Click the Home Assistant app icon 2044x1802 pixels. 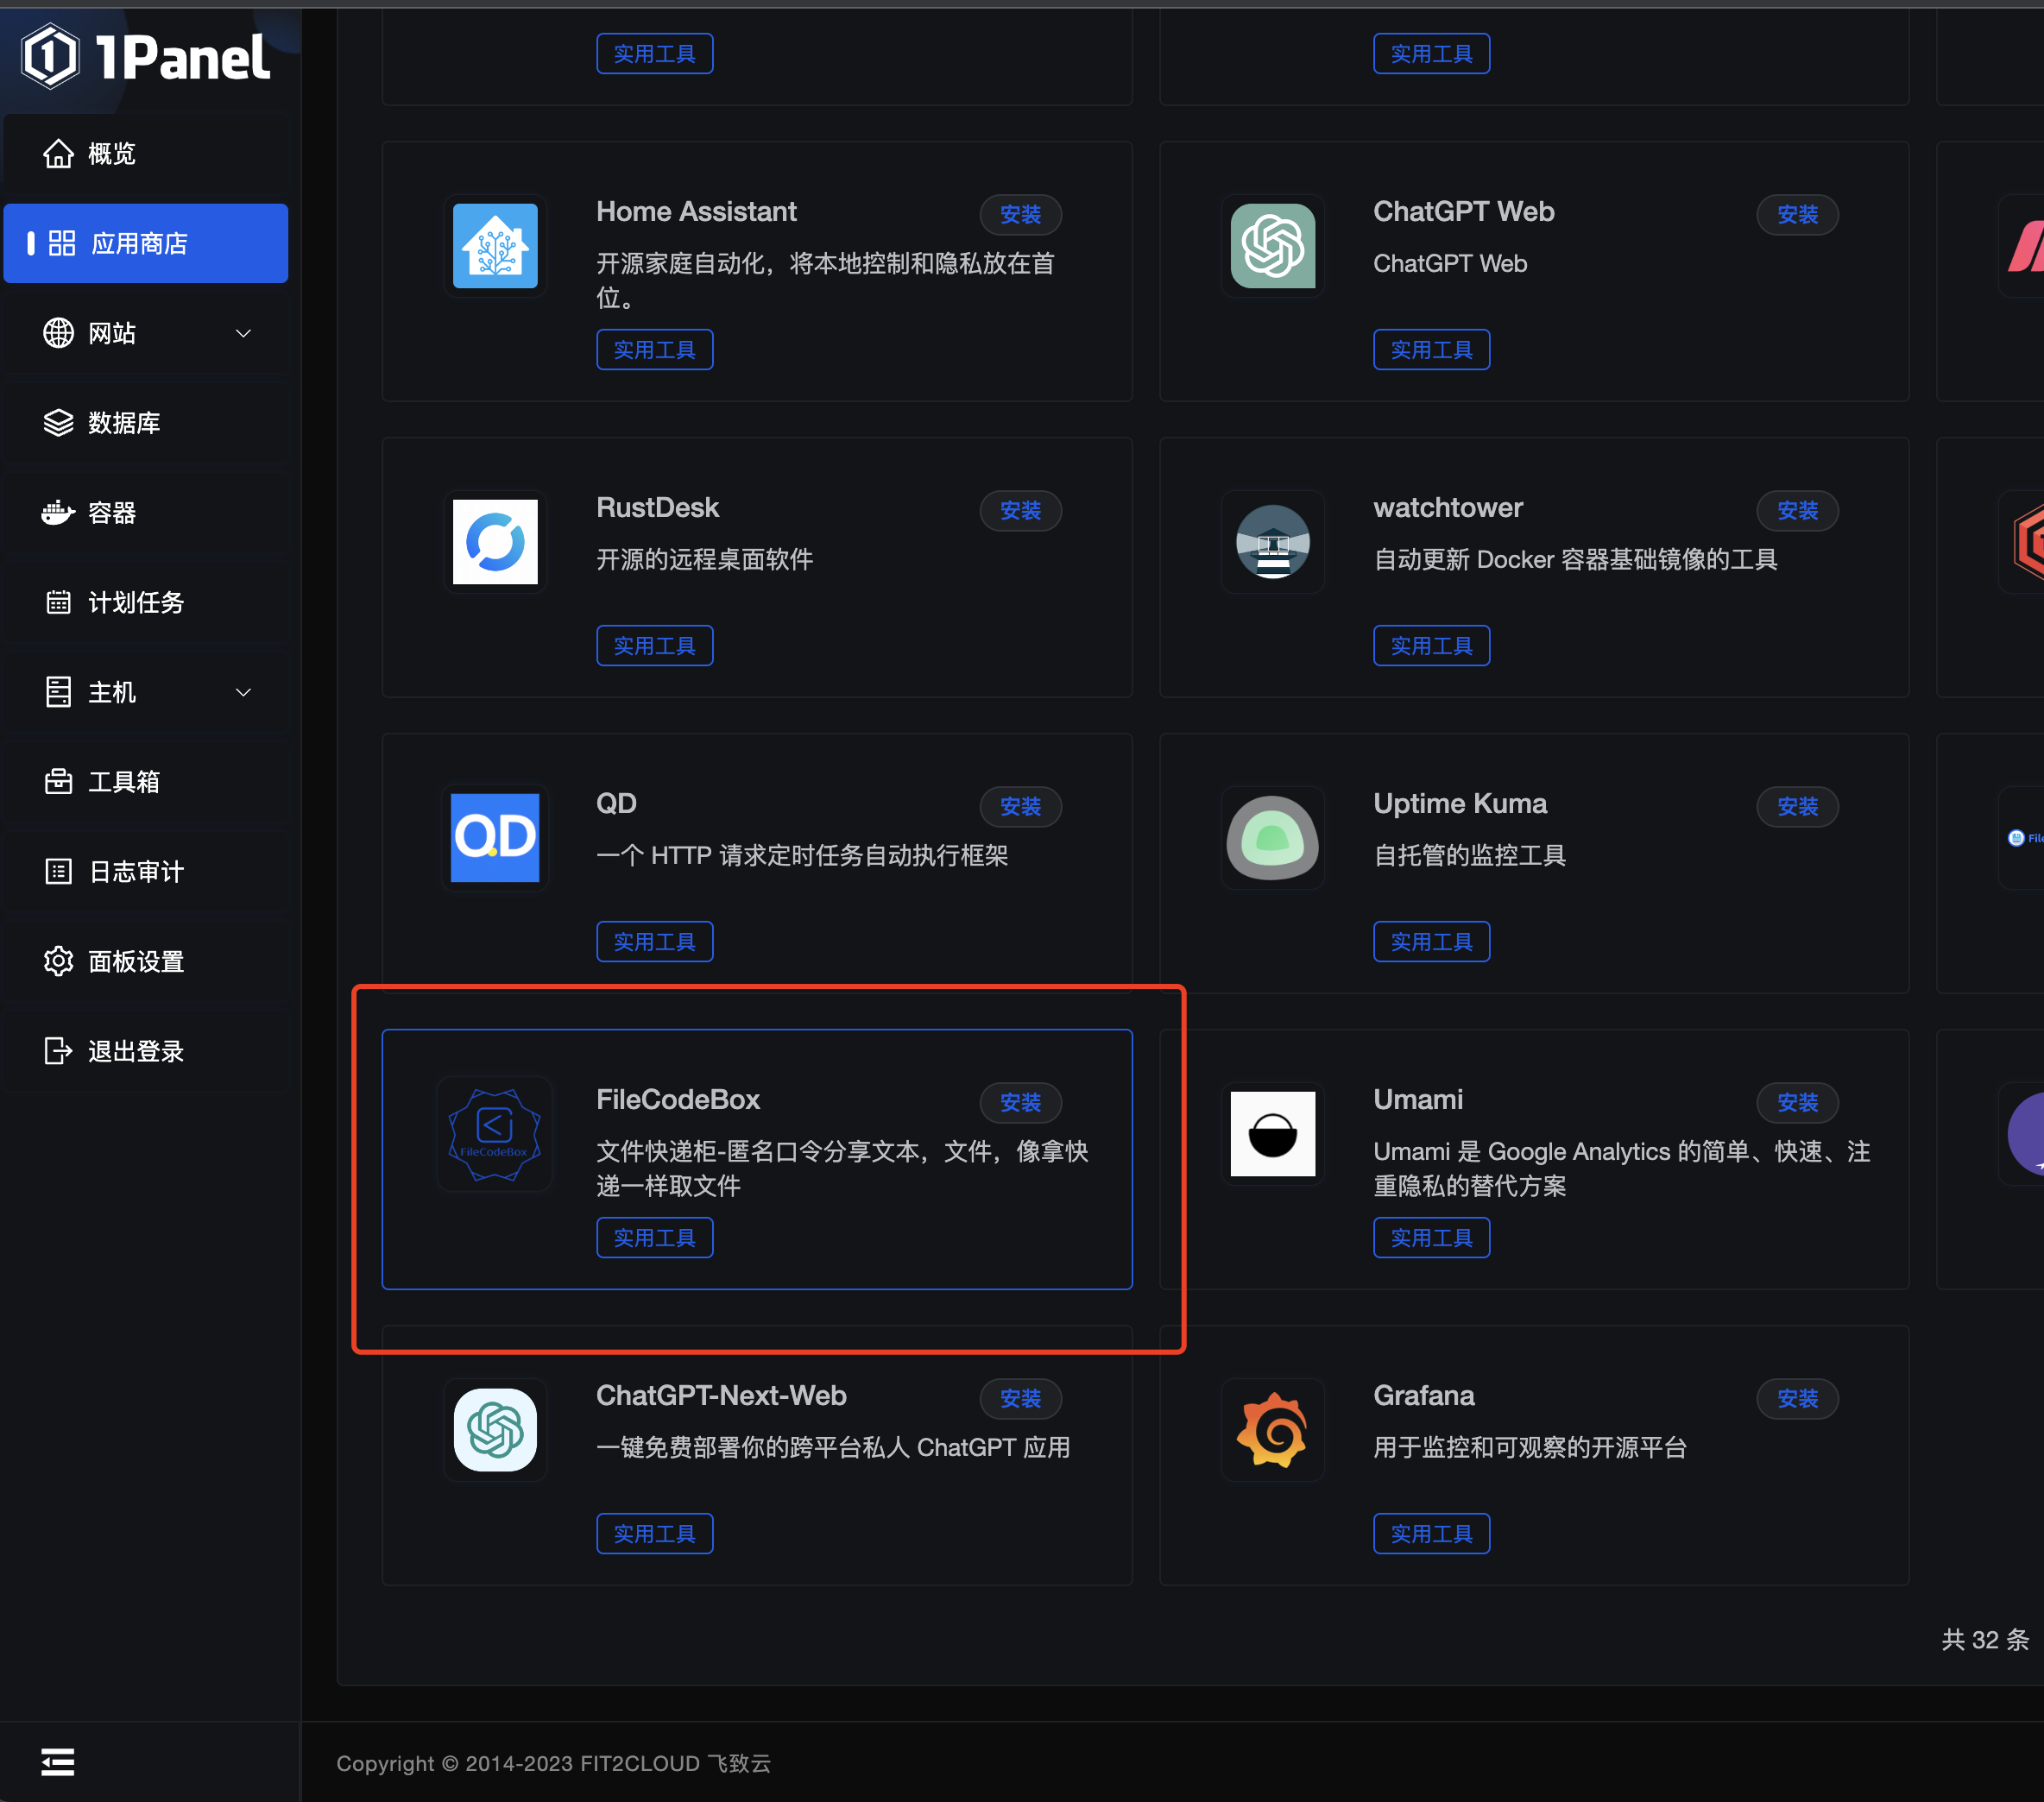pos(495,246)
